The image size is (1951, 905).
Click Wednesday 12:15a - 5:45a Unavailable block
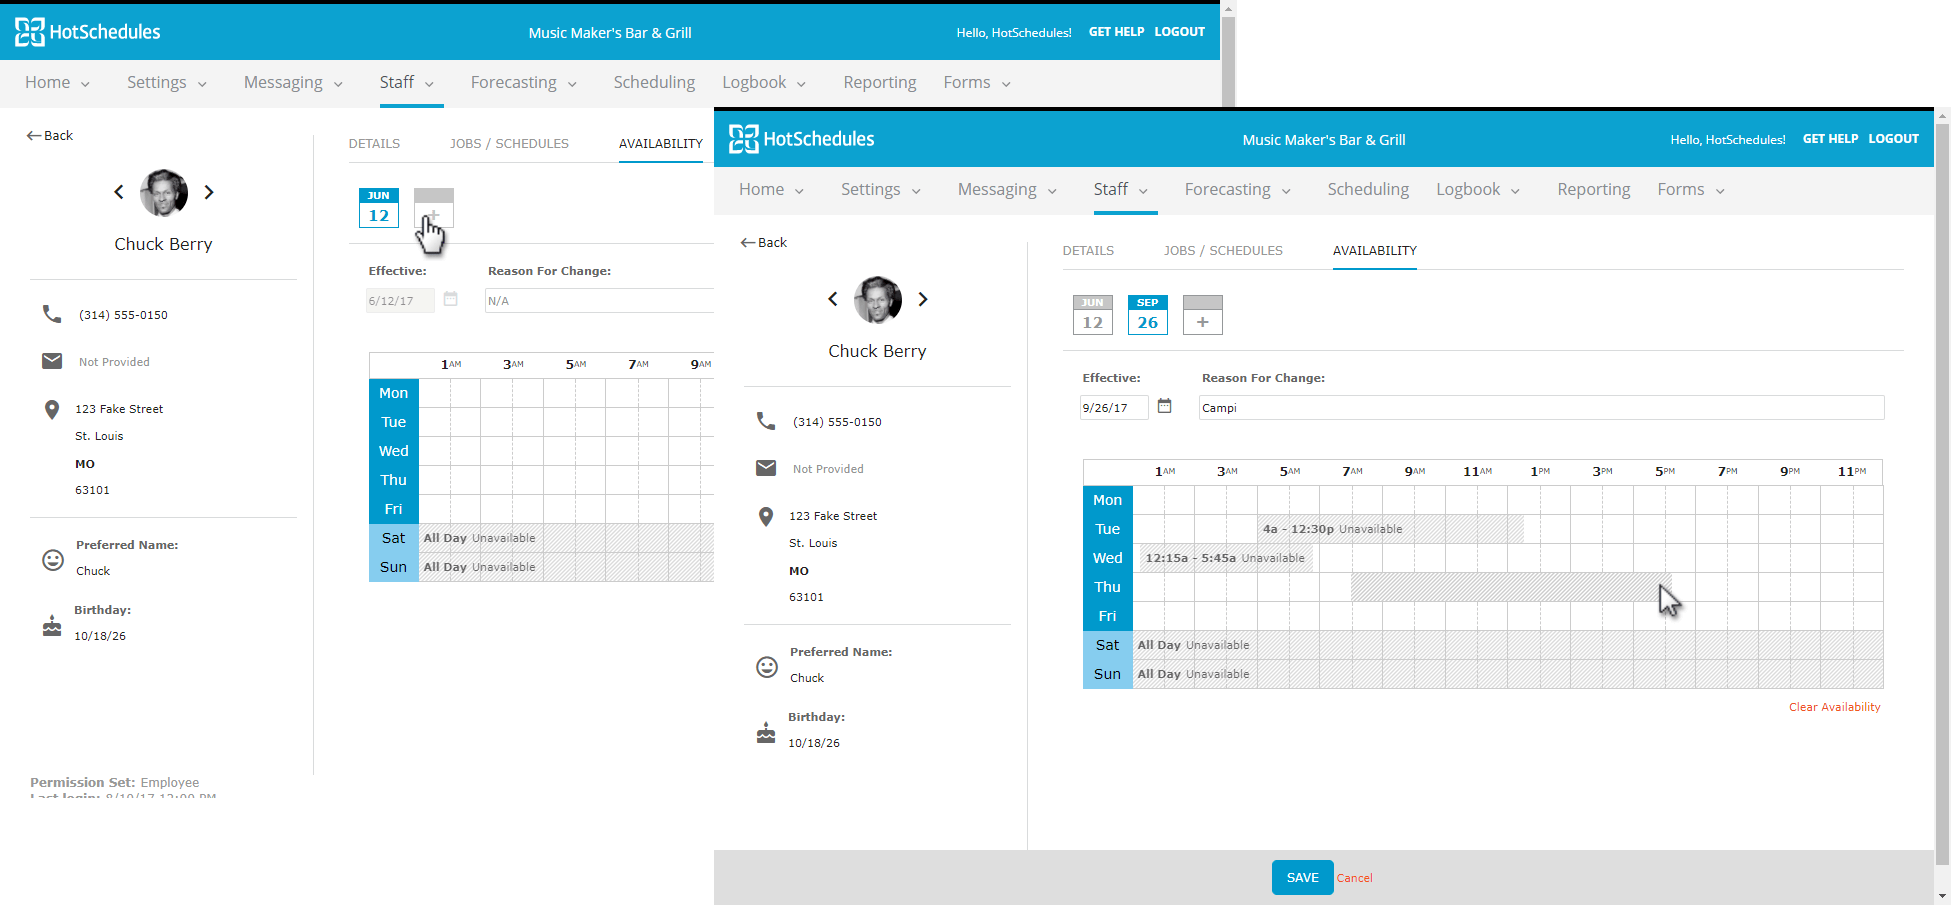(x=1226, y=558)
